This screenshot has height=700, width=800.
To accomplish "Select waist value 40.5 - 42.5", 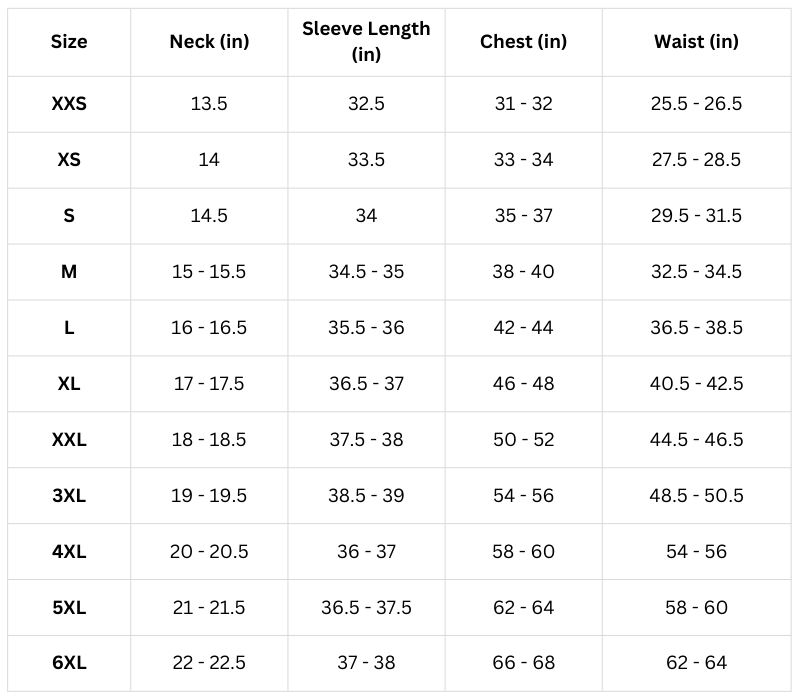I will coord(696,384).
